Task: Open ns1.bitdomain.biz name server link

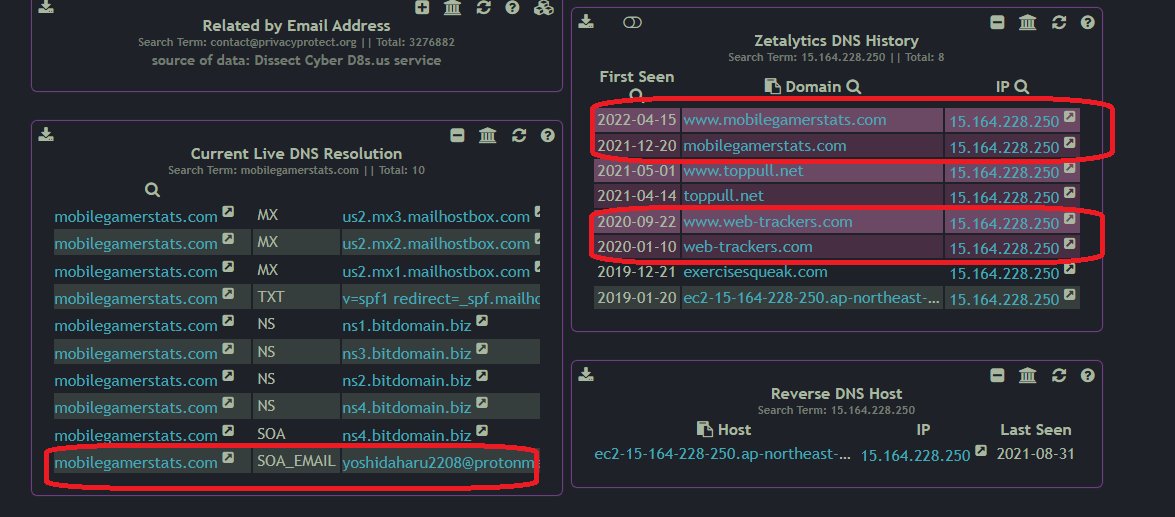Action: click(x=407, y=325)
